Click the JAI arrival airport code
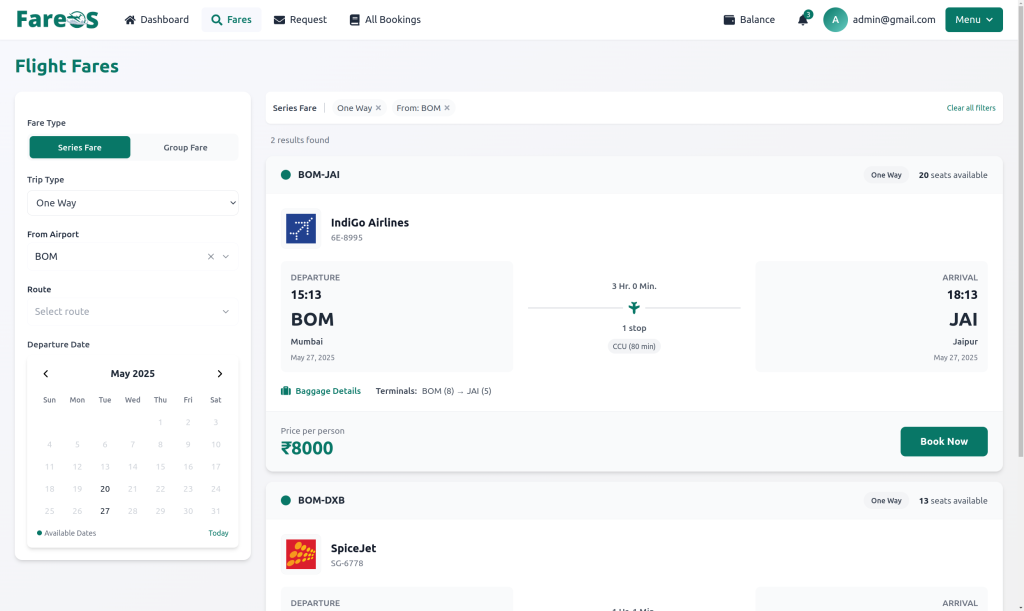Image resolution: width=1024 pixels, height=611 pixels. coord(963,319)
